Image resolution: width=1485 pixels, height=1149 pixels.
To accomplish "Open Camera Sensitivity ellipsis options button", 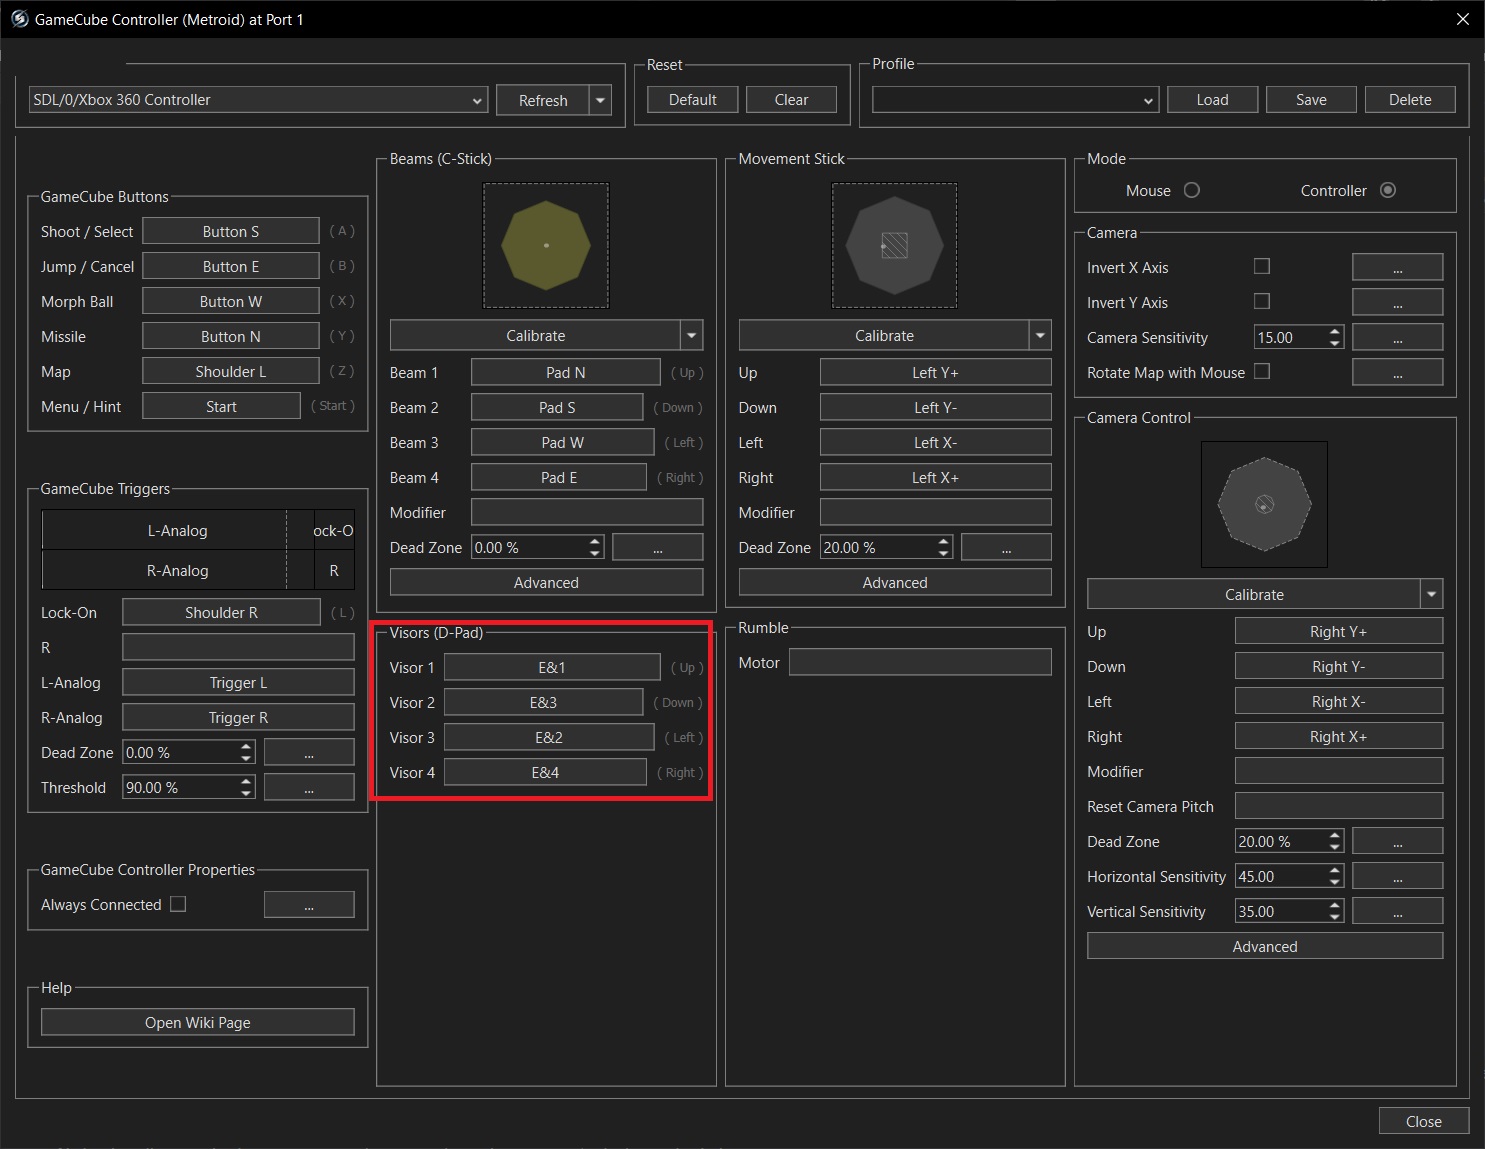I will pos(1397,338).
